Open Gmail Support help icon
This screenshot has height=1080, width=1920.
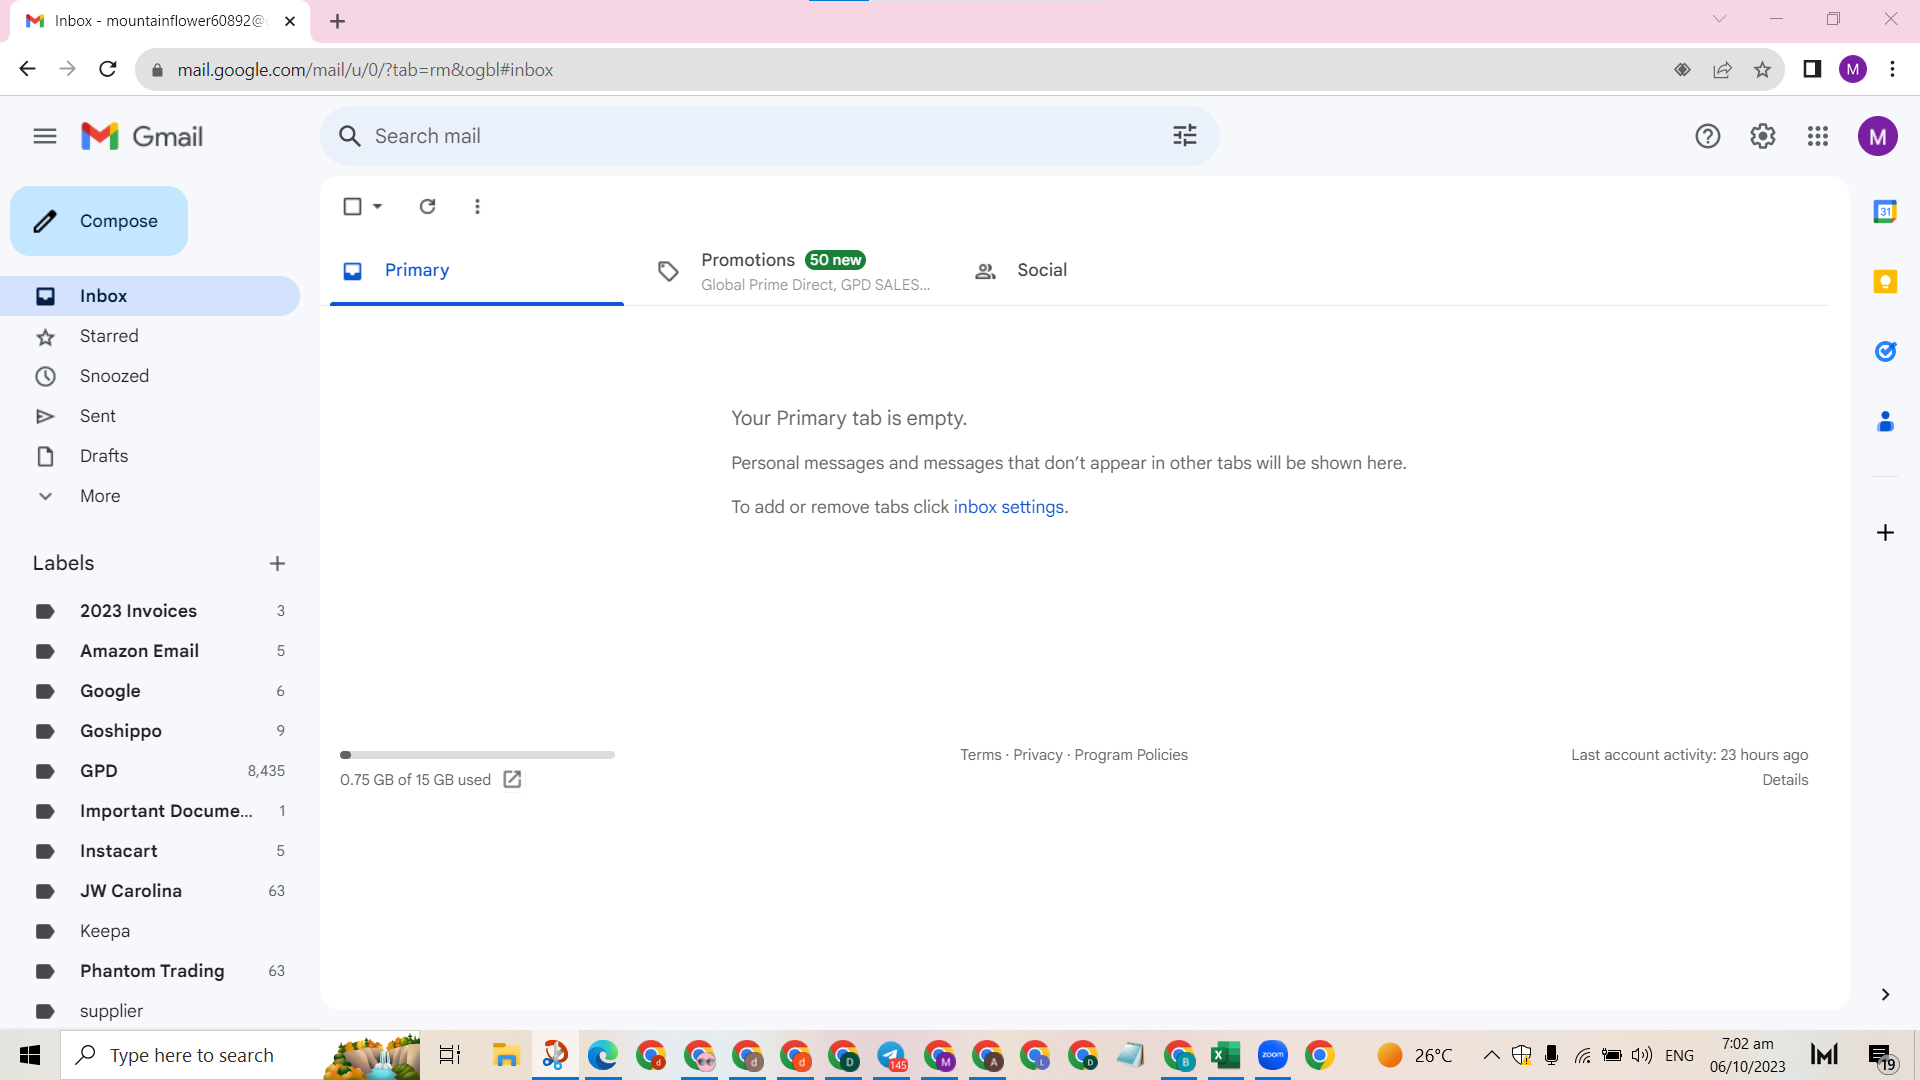pyautogui.click(x=1708, y=136)
